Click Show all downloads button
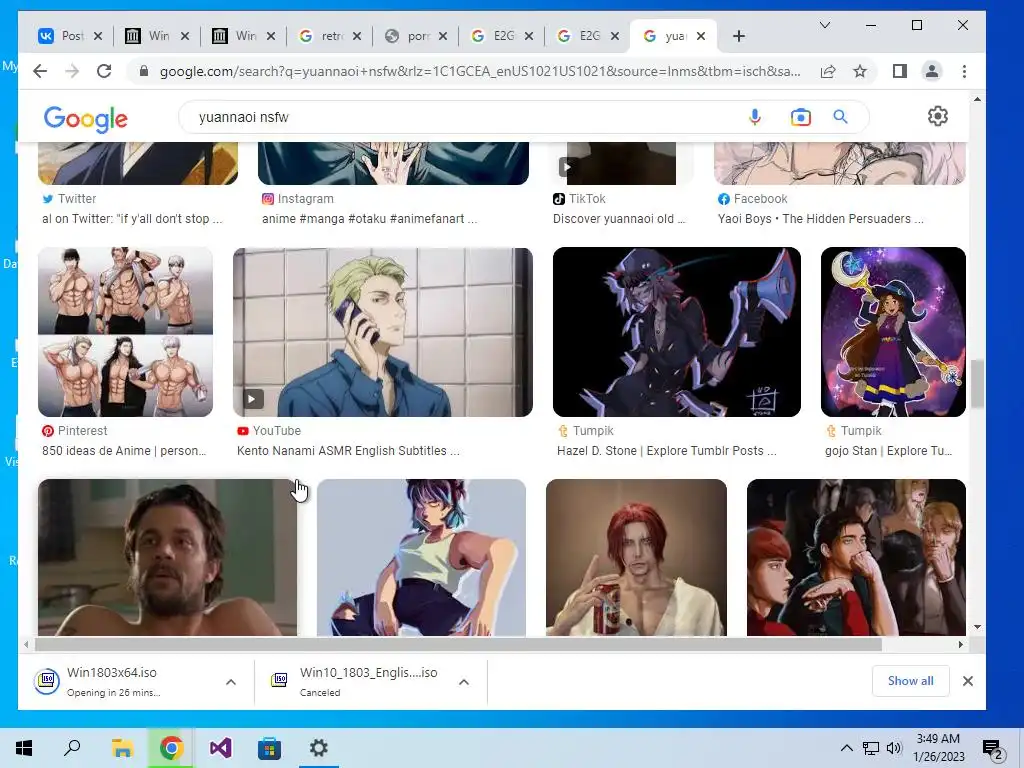The height and width of the screenshot is (768, 1024). [x=910, y=681]
